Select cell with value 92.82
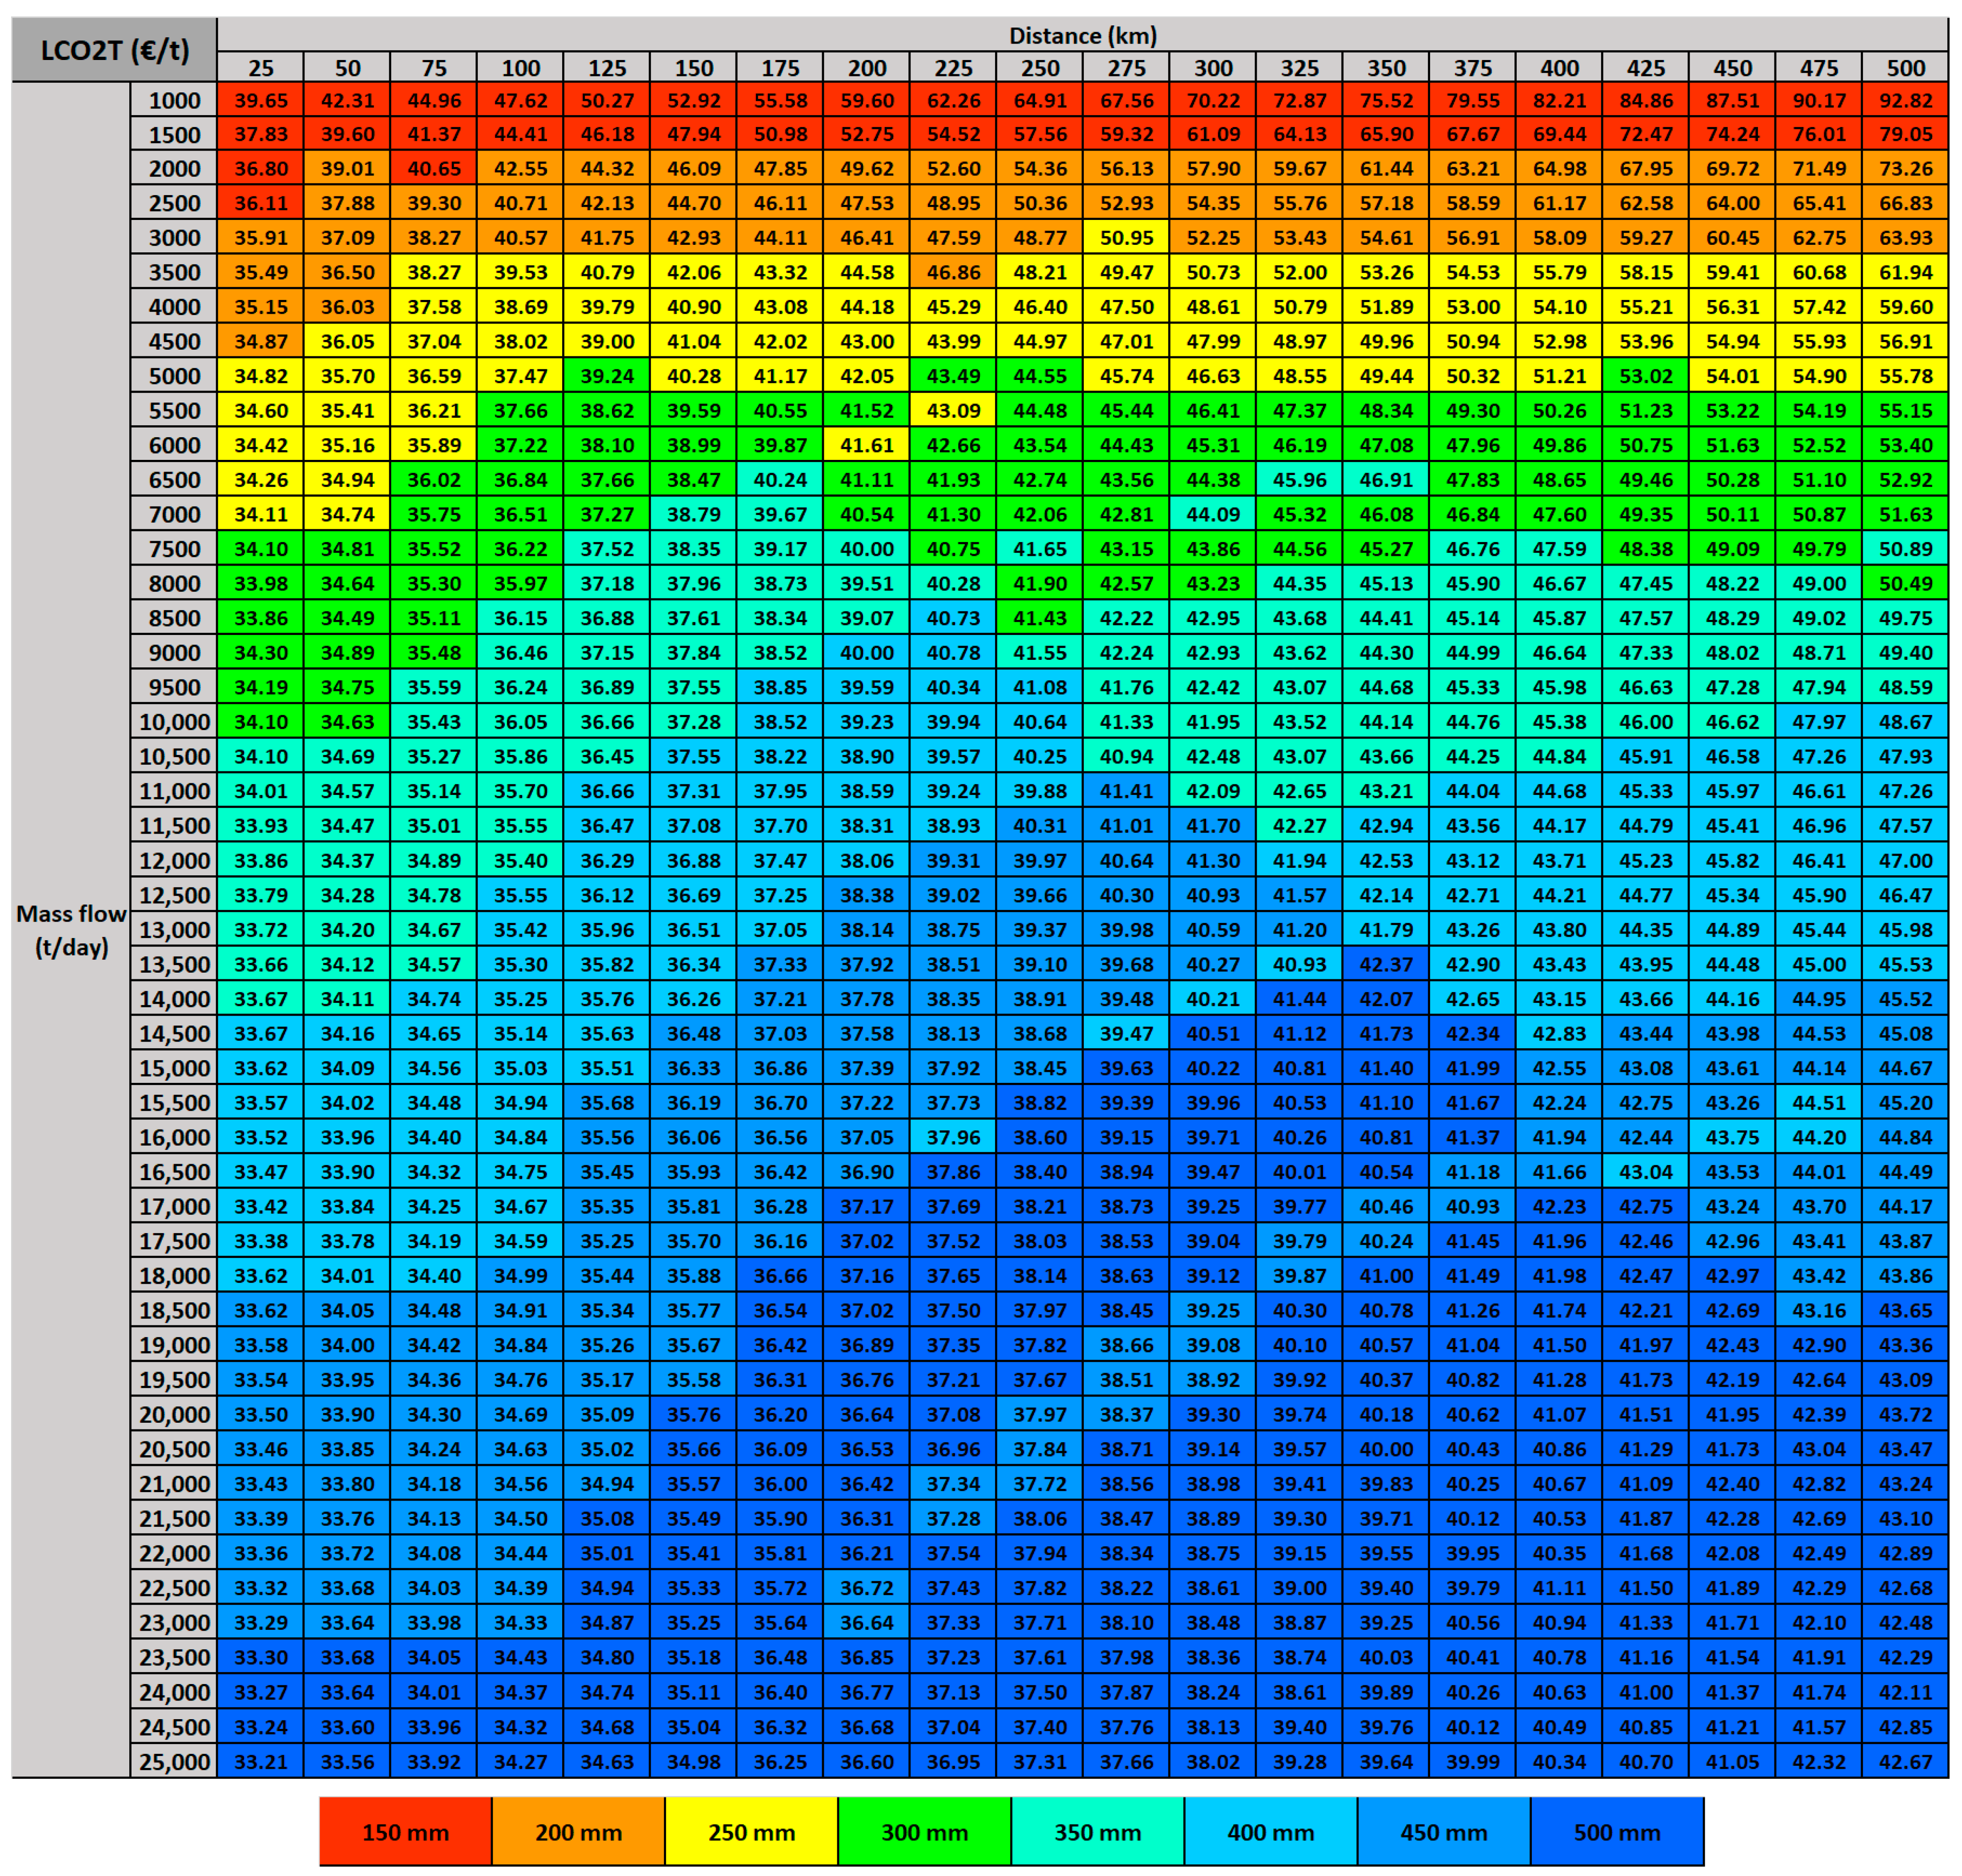Image resolution: width=1962 pixels, height=1876 pixels. click(1905, 100)
